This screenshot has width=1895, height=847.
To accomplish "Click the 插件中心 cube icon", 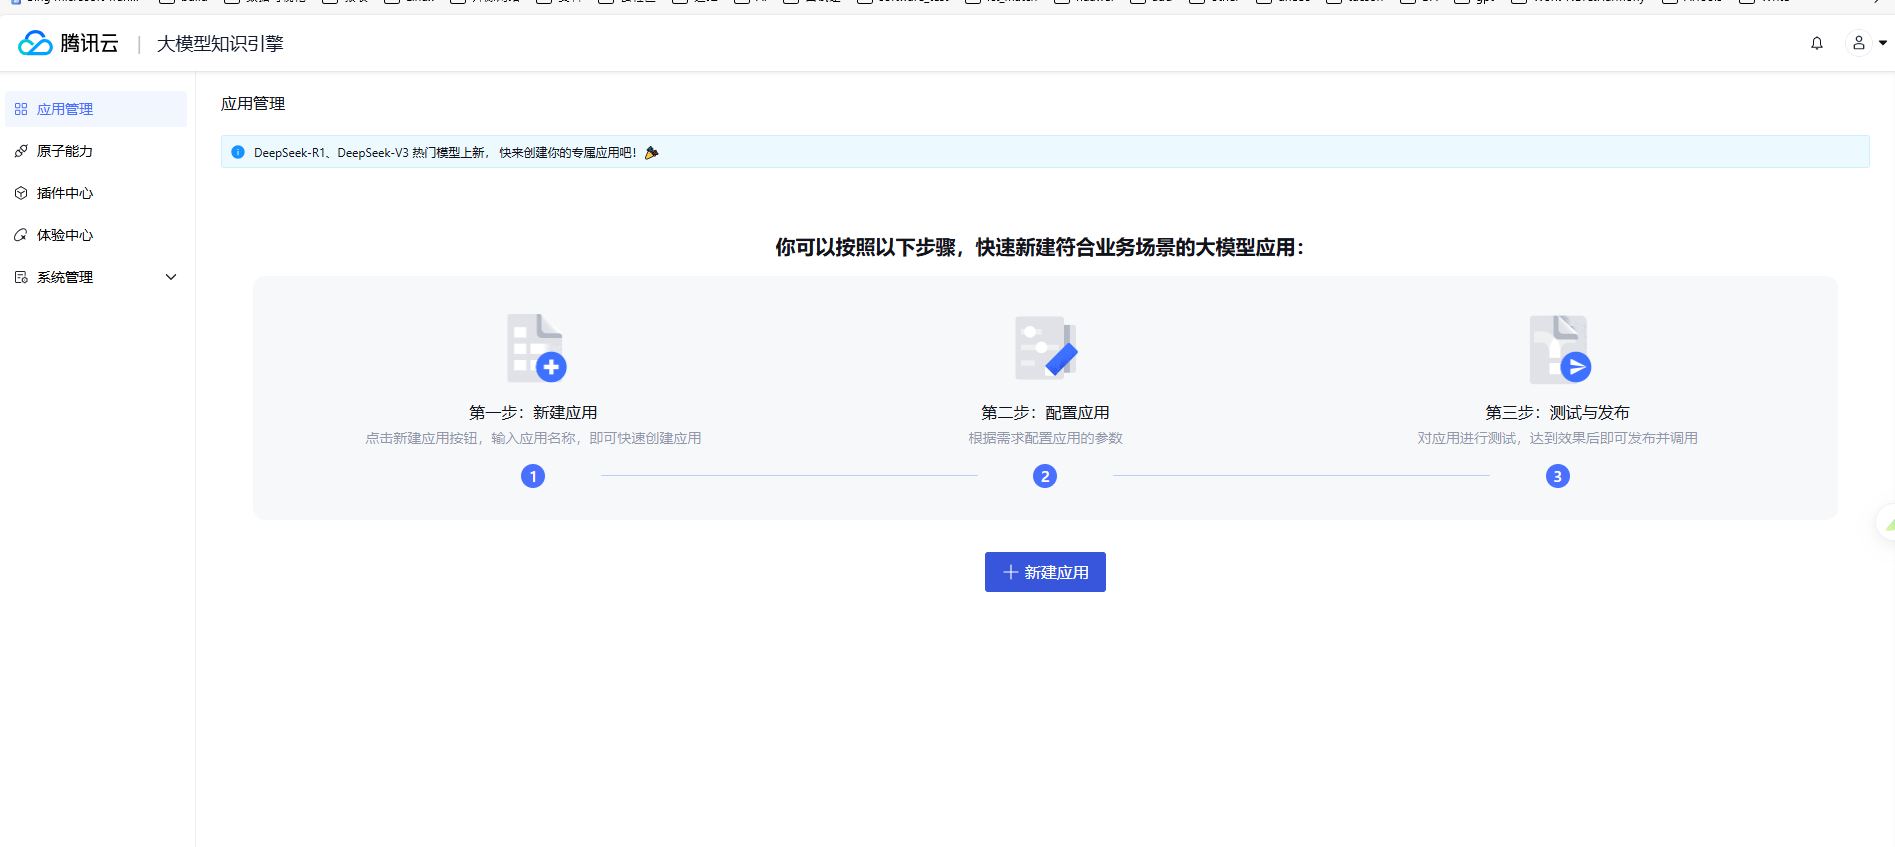I will pos(21,193).
